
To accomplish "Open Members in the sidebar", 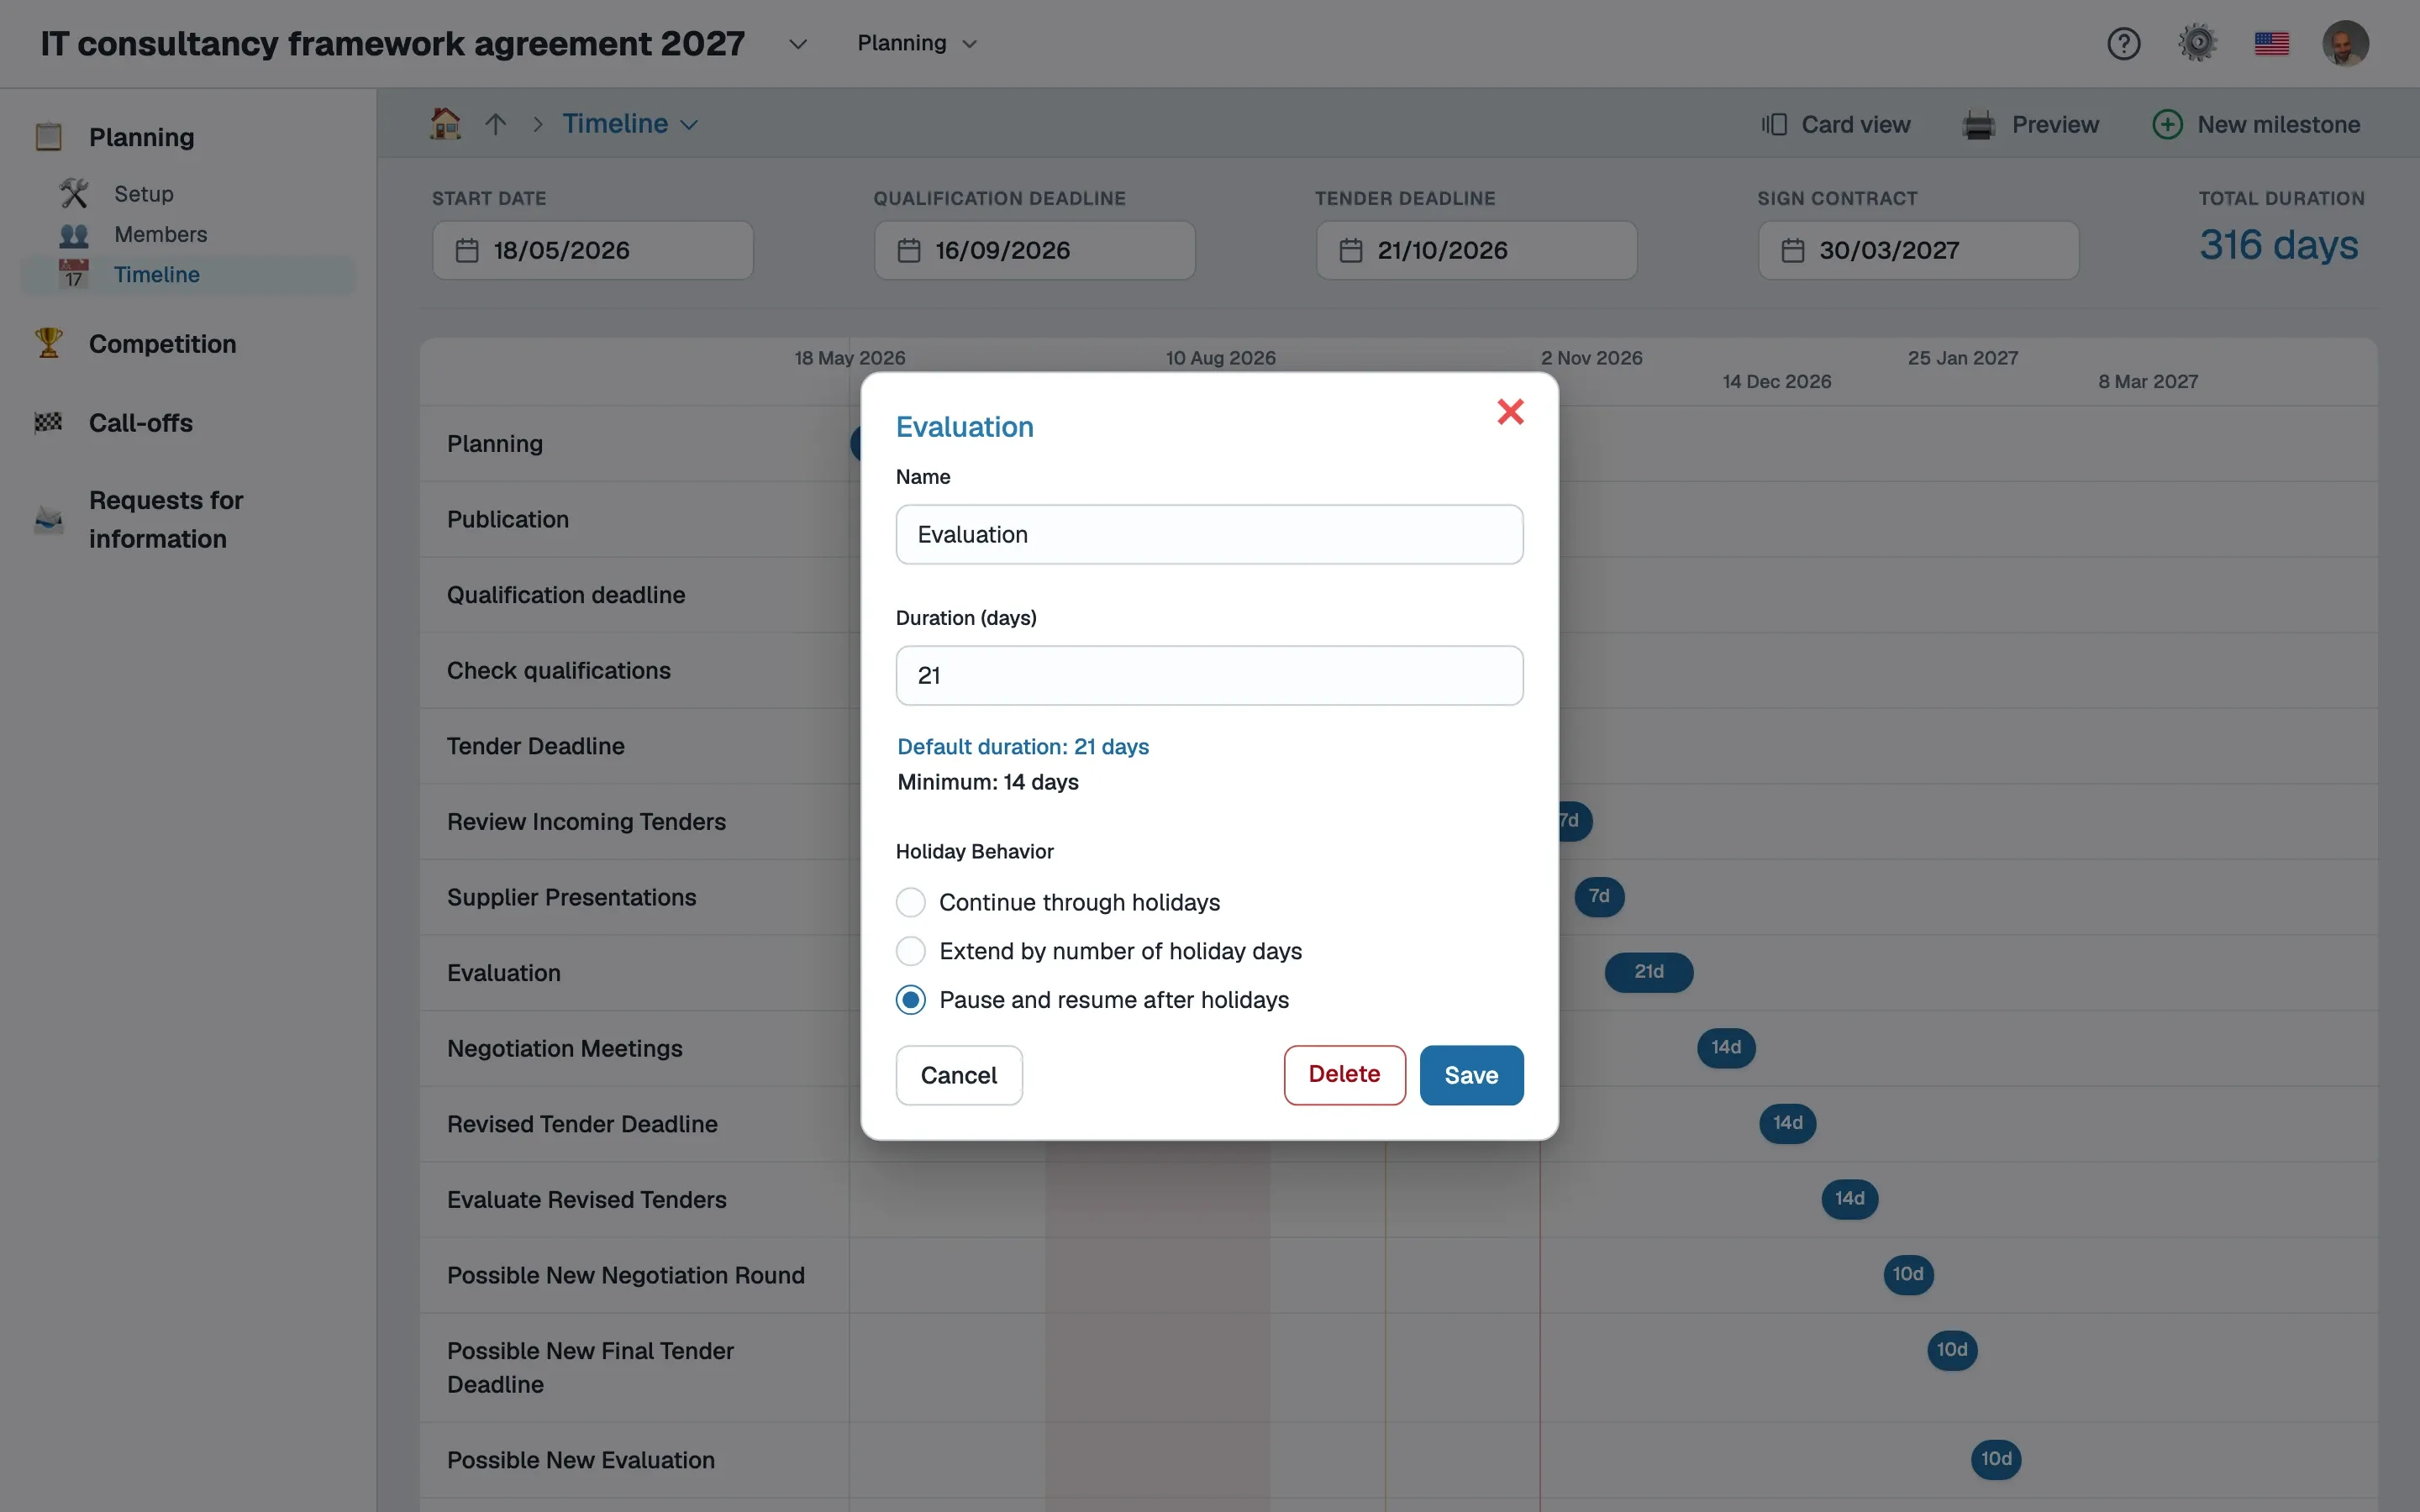I will pyautogui.click(x=160, y=234).
